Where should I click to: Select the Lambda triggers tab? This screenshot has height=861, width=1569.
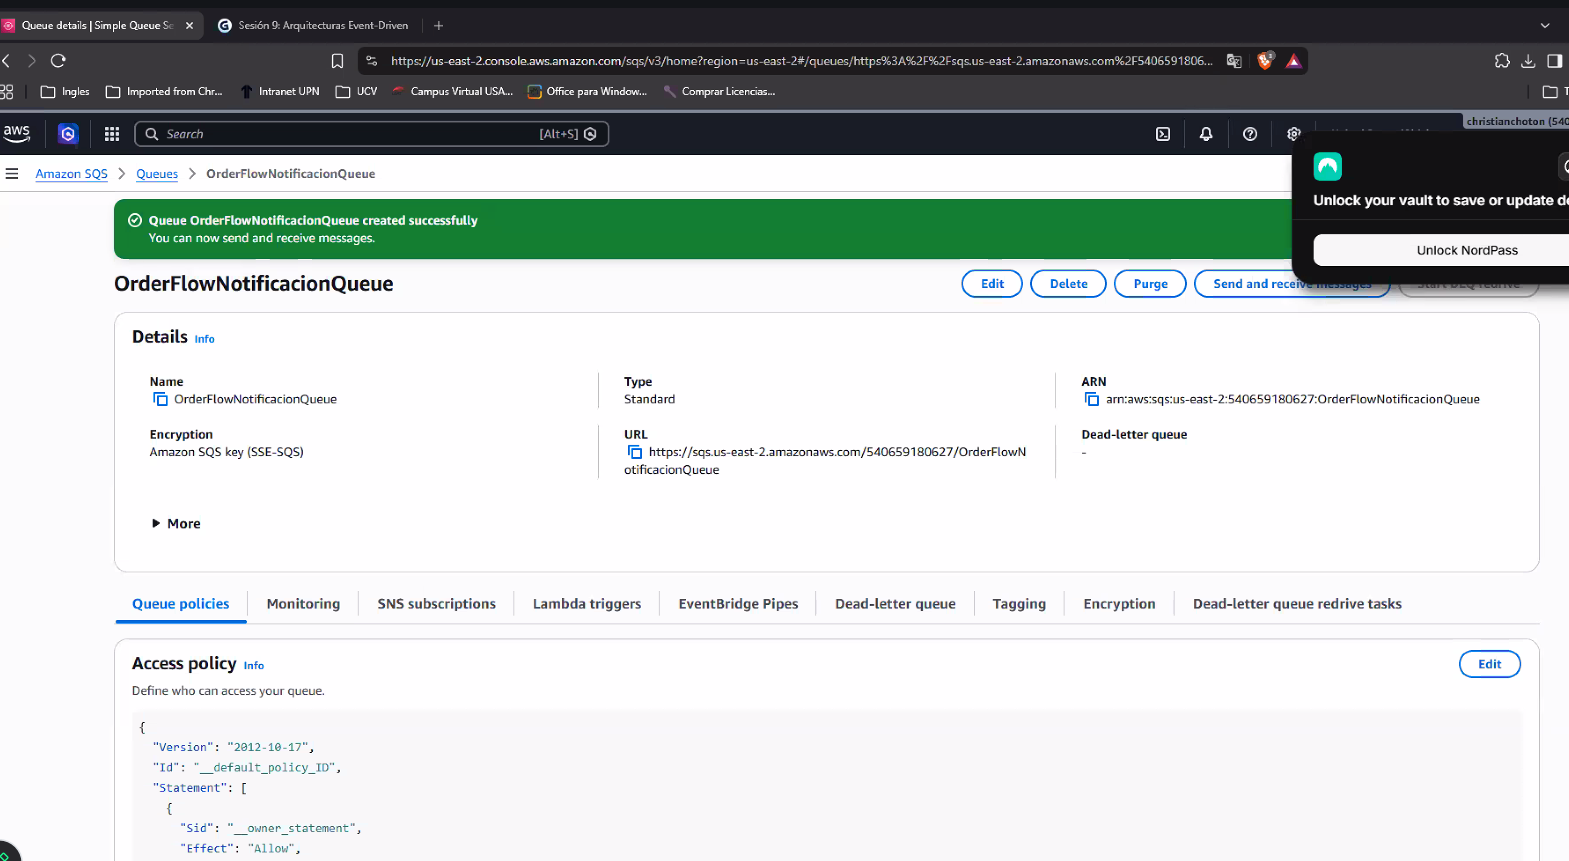pos(587,604)
